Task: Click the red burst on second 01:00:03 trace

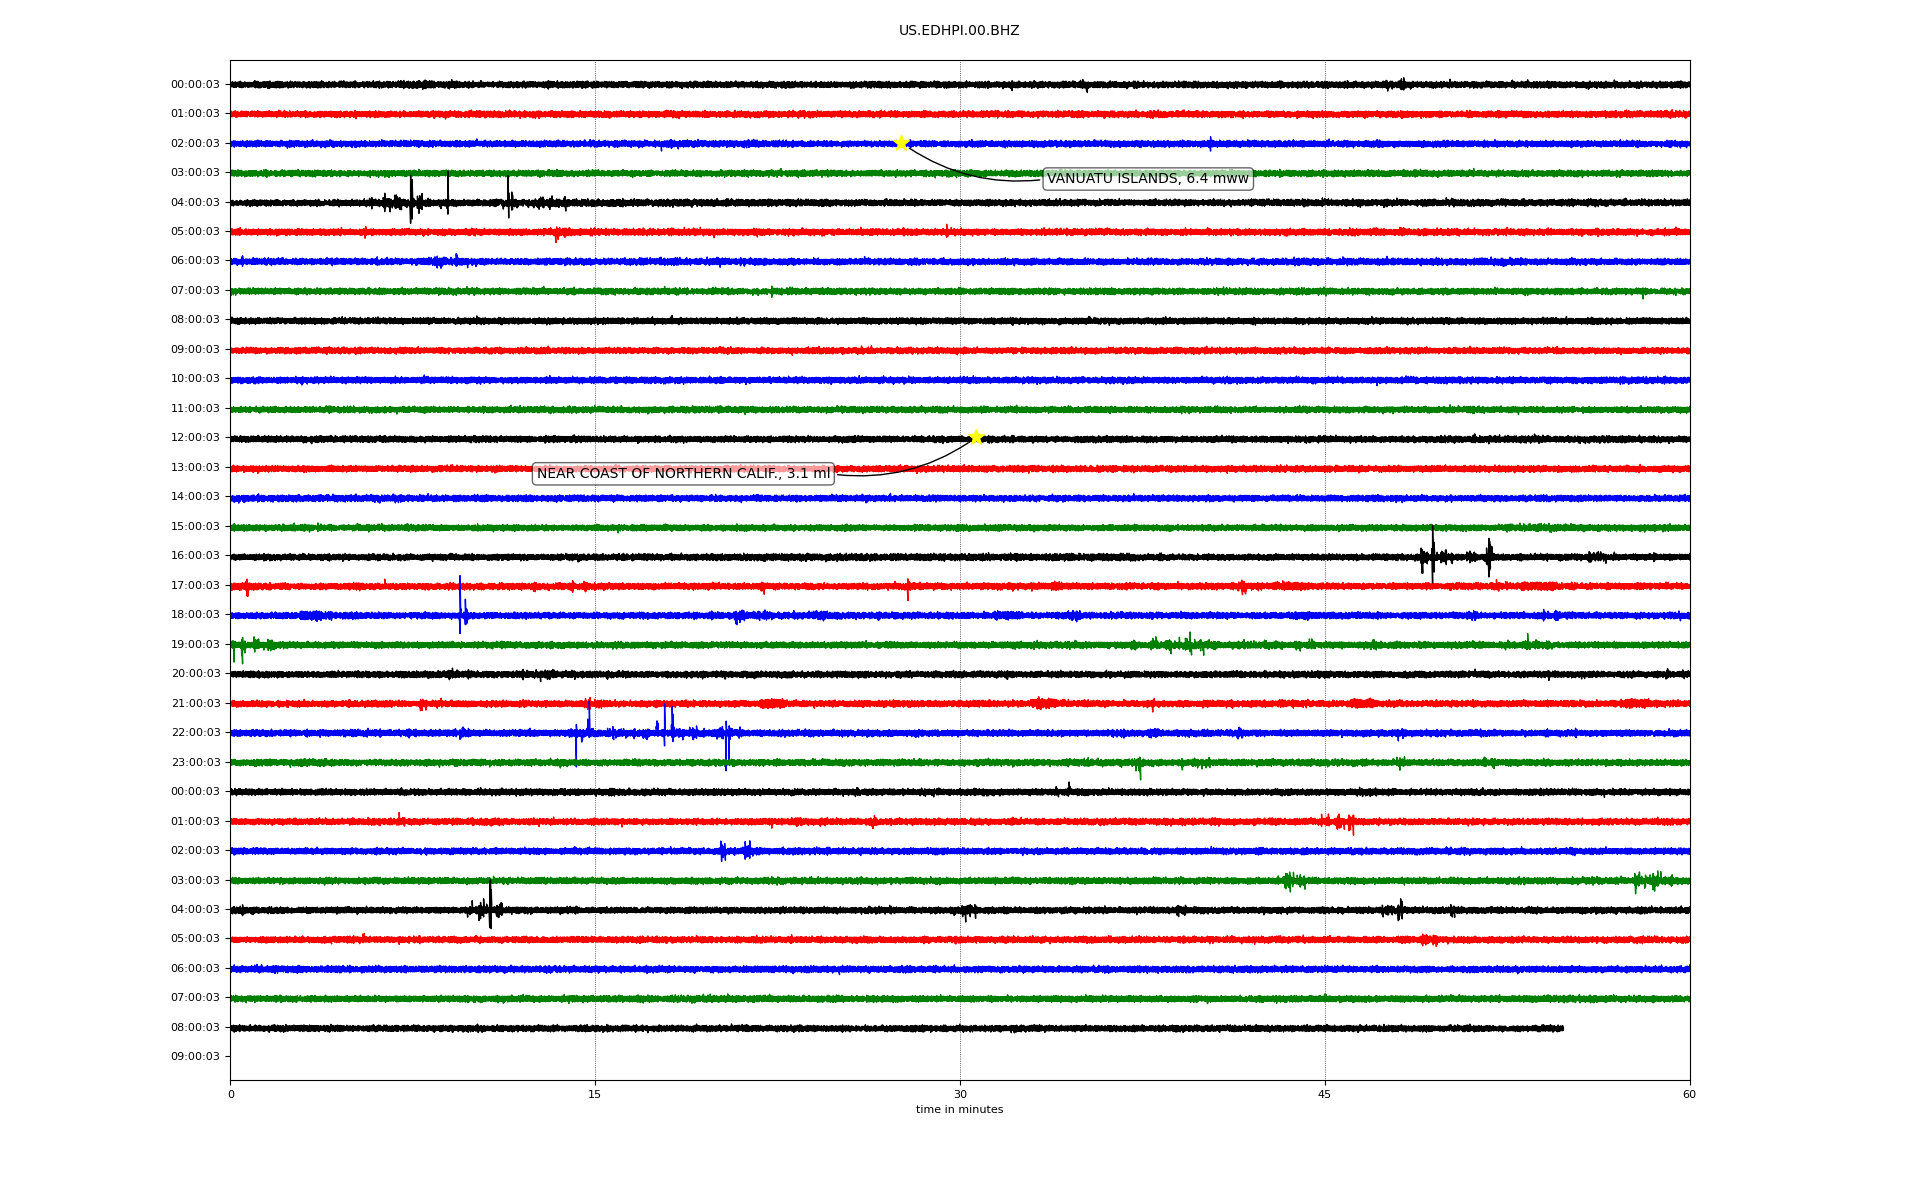Action: tap(1340, 822)
